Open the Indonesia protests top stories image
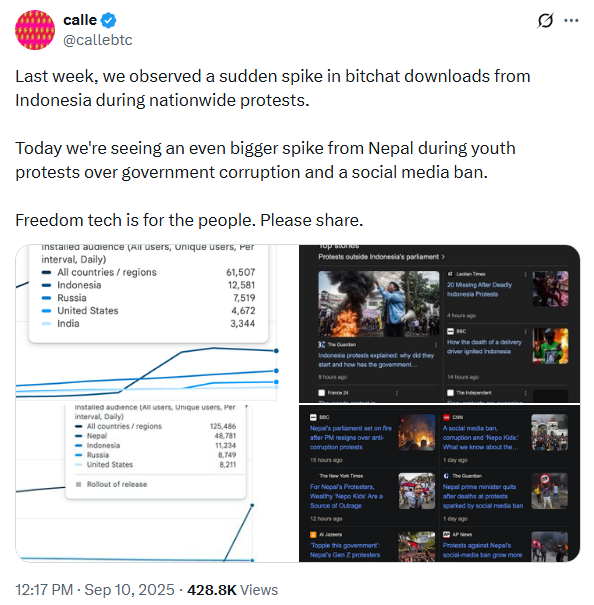This screenshot has width=594, height=605. (440, 324)
